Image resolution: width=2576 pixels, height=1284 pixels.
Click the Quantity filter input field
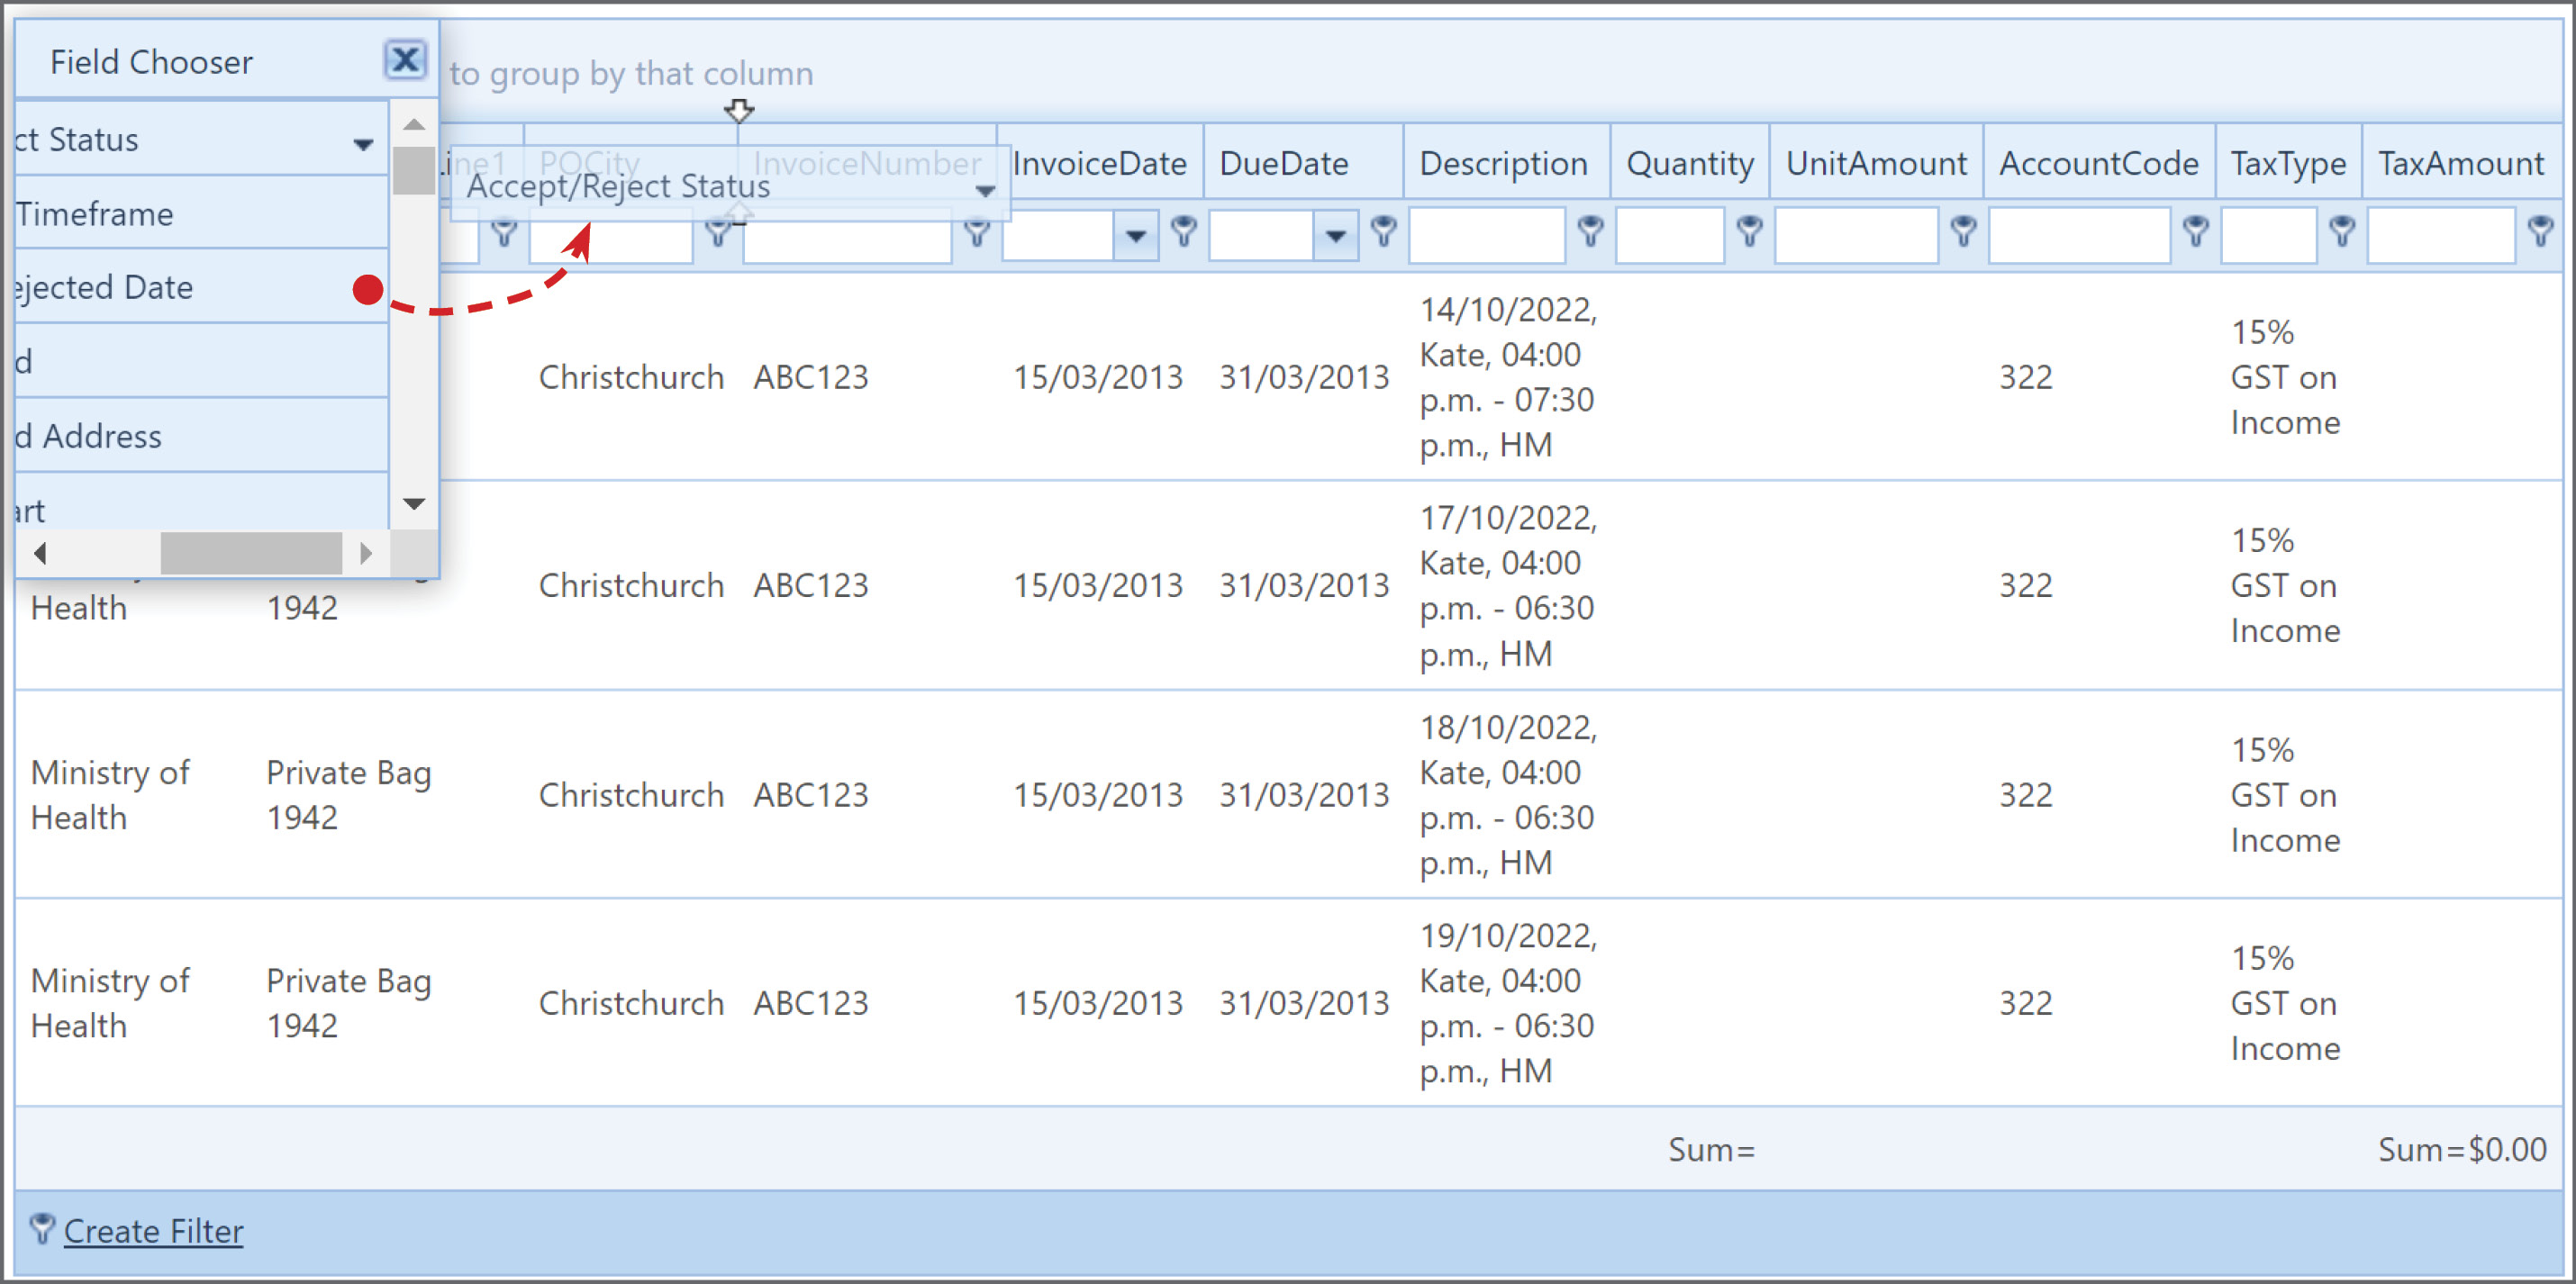click(1670, 236)
